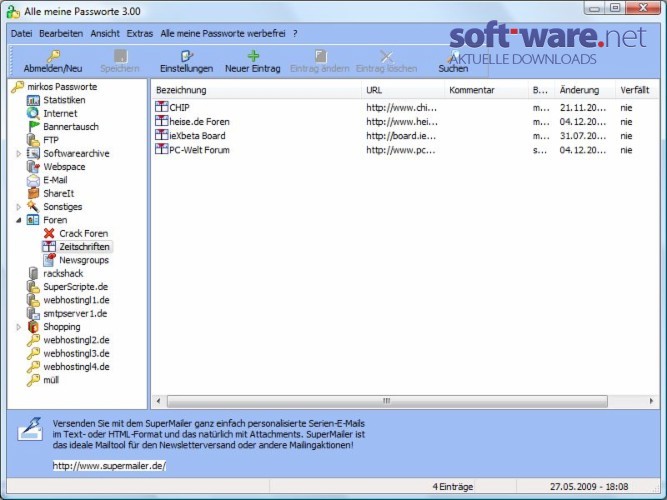Select the smtpserver1.de icon
This screenshot has width=667, height=500.
[33, 314]
